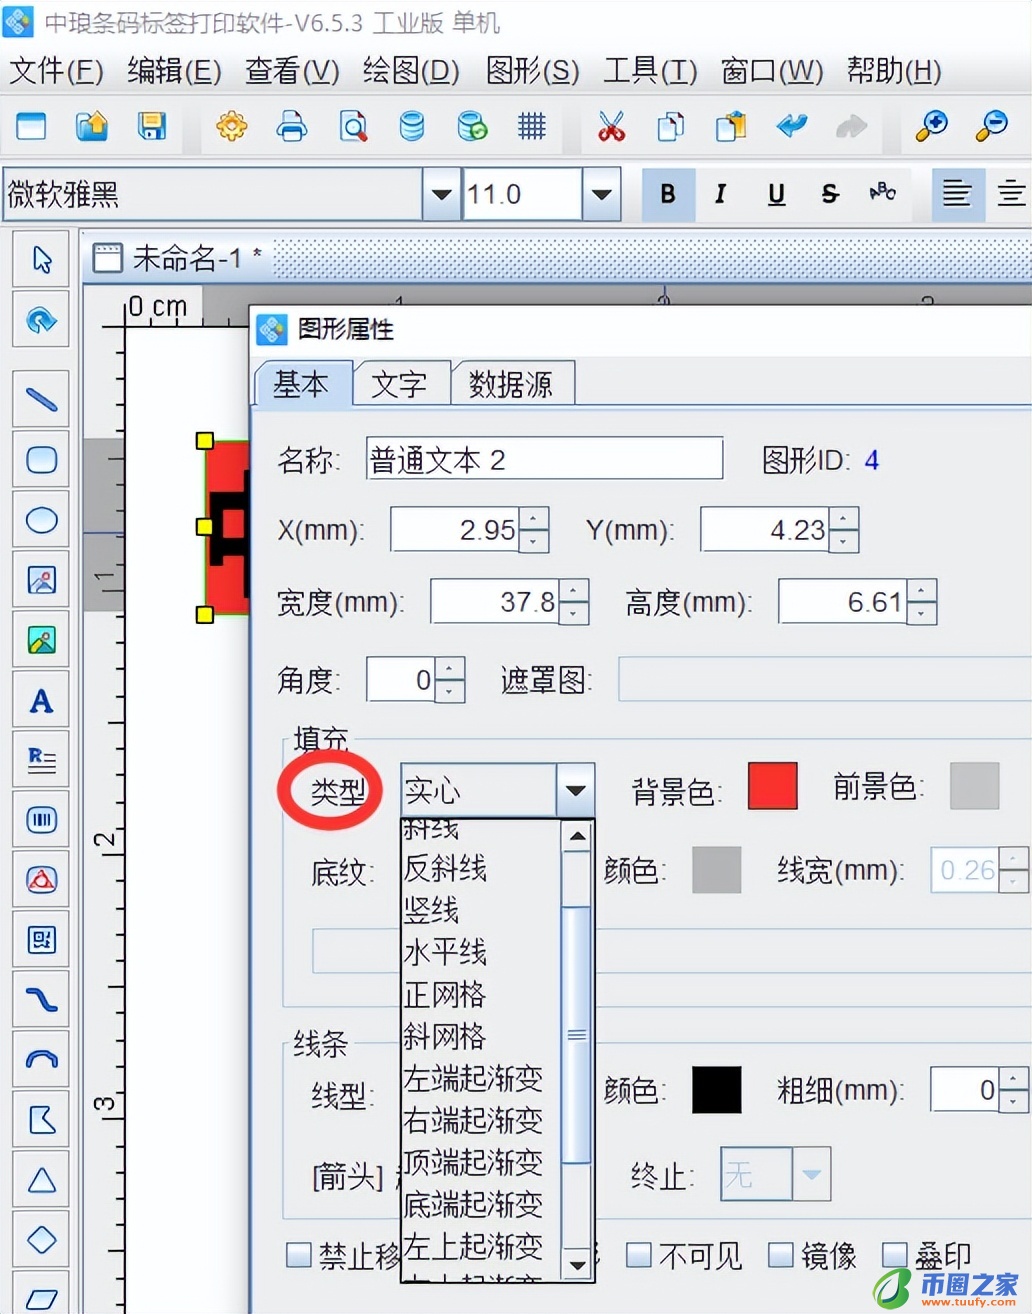Image resolution: width=1032 pixels, height=1314 pixels.
Task: Open the font family dropdown
Action: pyautogui.click(x=440, y=194)
